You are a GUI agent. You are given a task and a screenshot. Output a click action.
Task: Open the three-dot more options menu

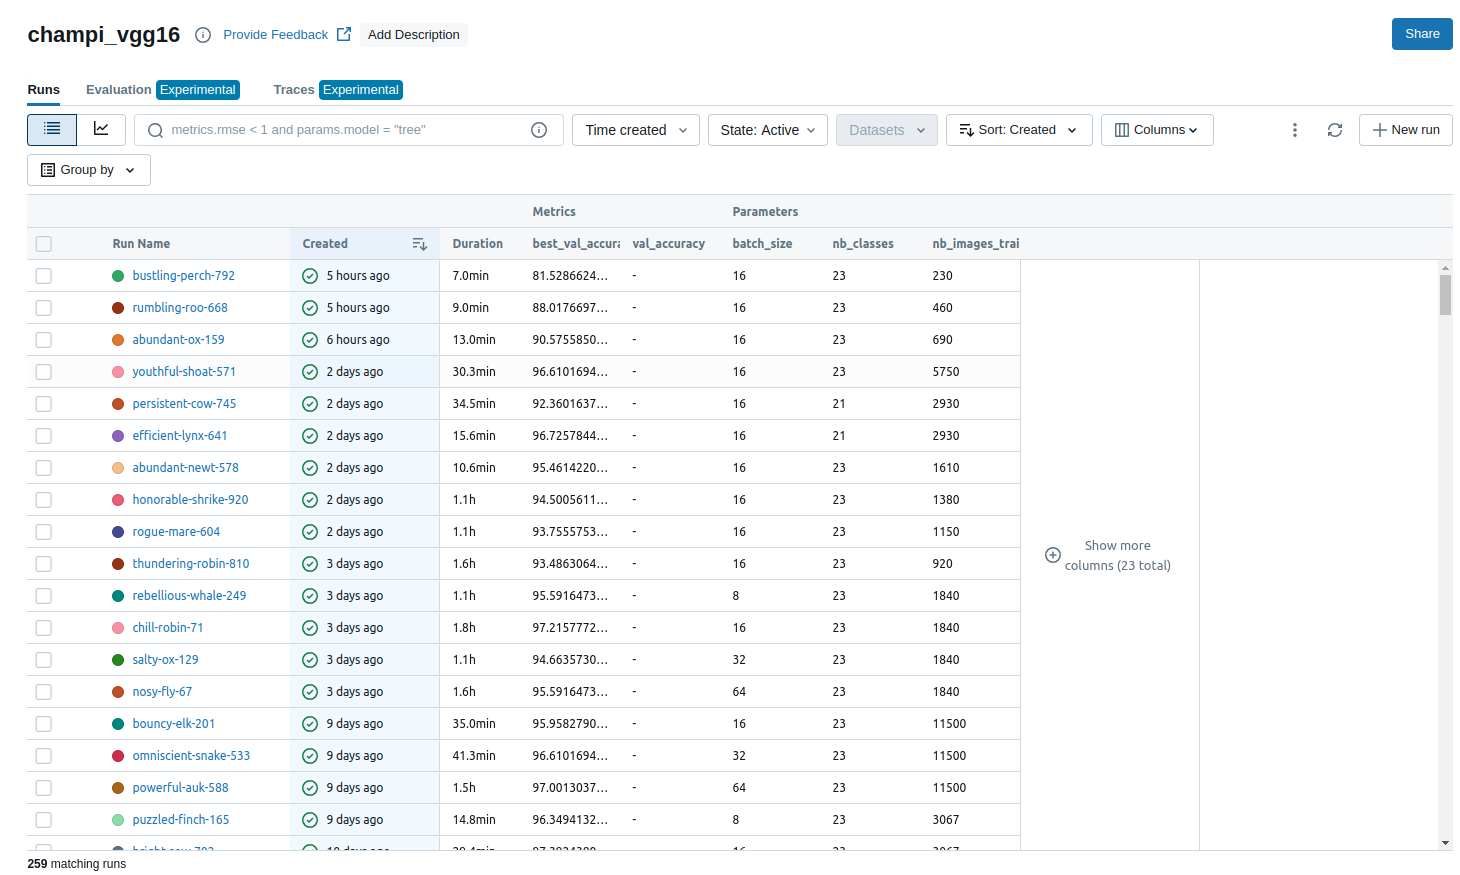coord(1295,130)
